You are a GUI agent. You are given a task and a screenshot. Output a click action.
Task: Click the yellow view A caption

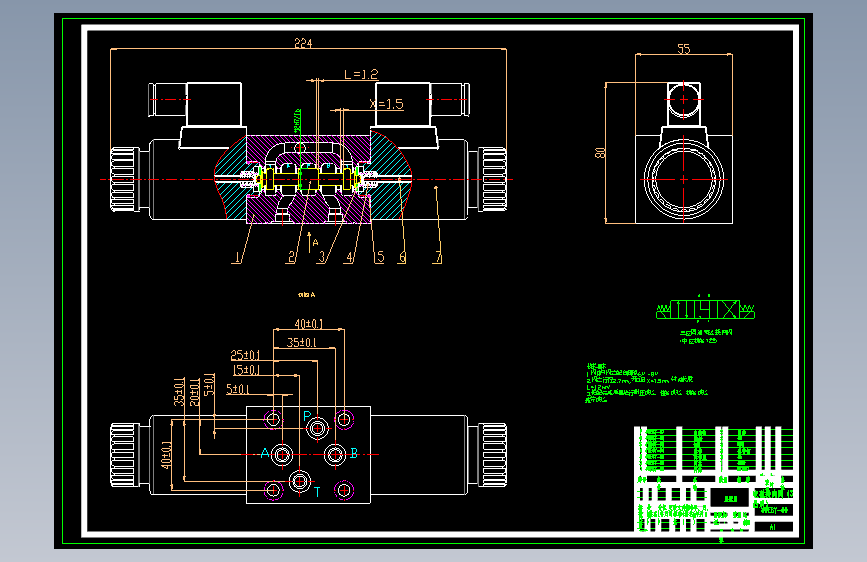point(306,295)
